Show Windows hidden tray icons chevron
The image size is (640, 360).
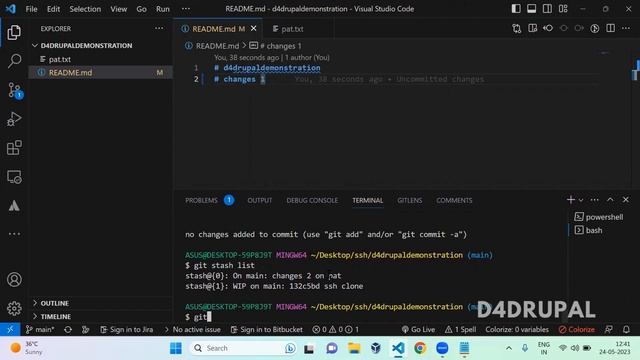point(509,348)
